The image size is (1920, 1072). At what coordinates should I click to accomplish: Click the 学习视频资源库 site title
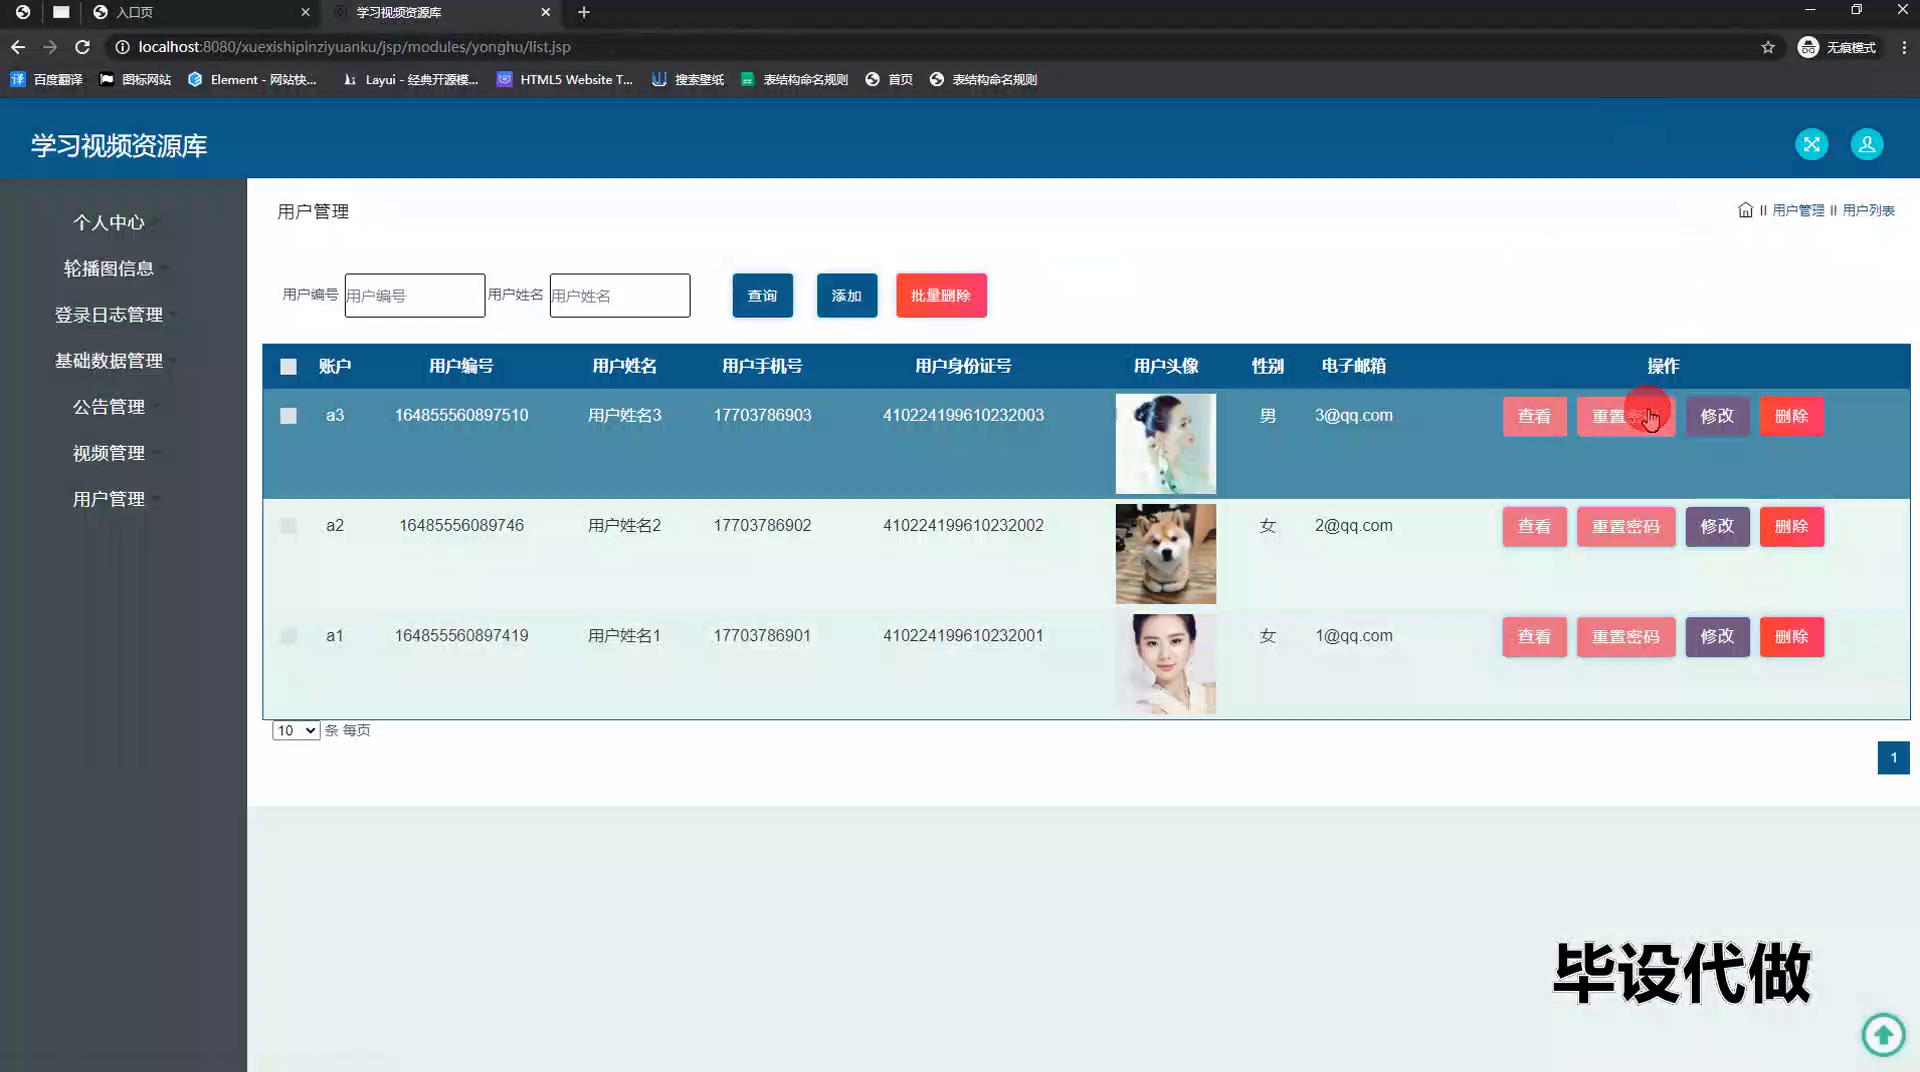tap(119, 145)
